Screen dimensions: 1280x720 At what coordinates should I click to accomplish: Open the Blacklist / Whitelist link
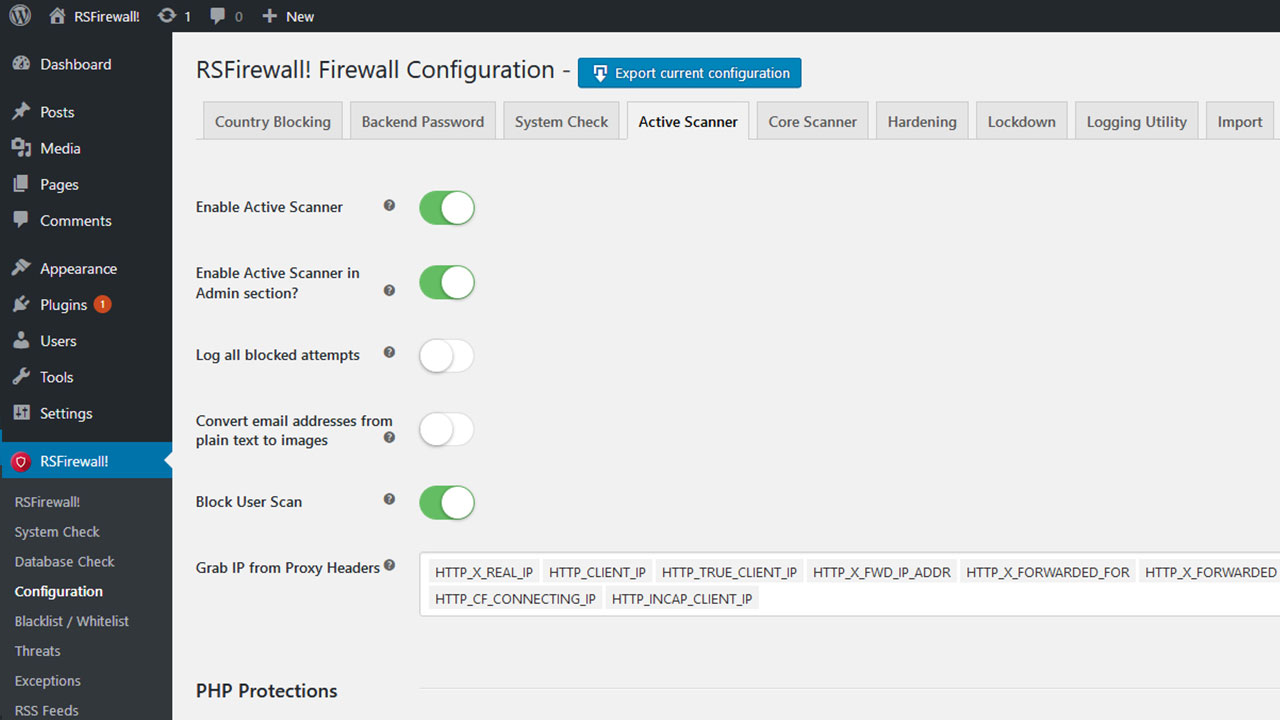coord(72,621)
